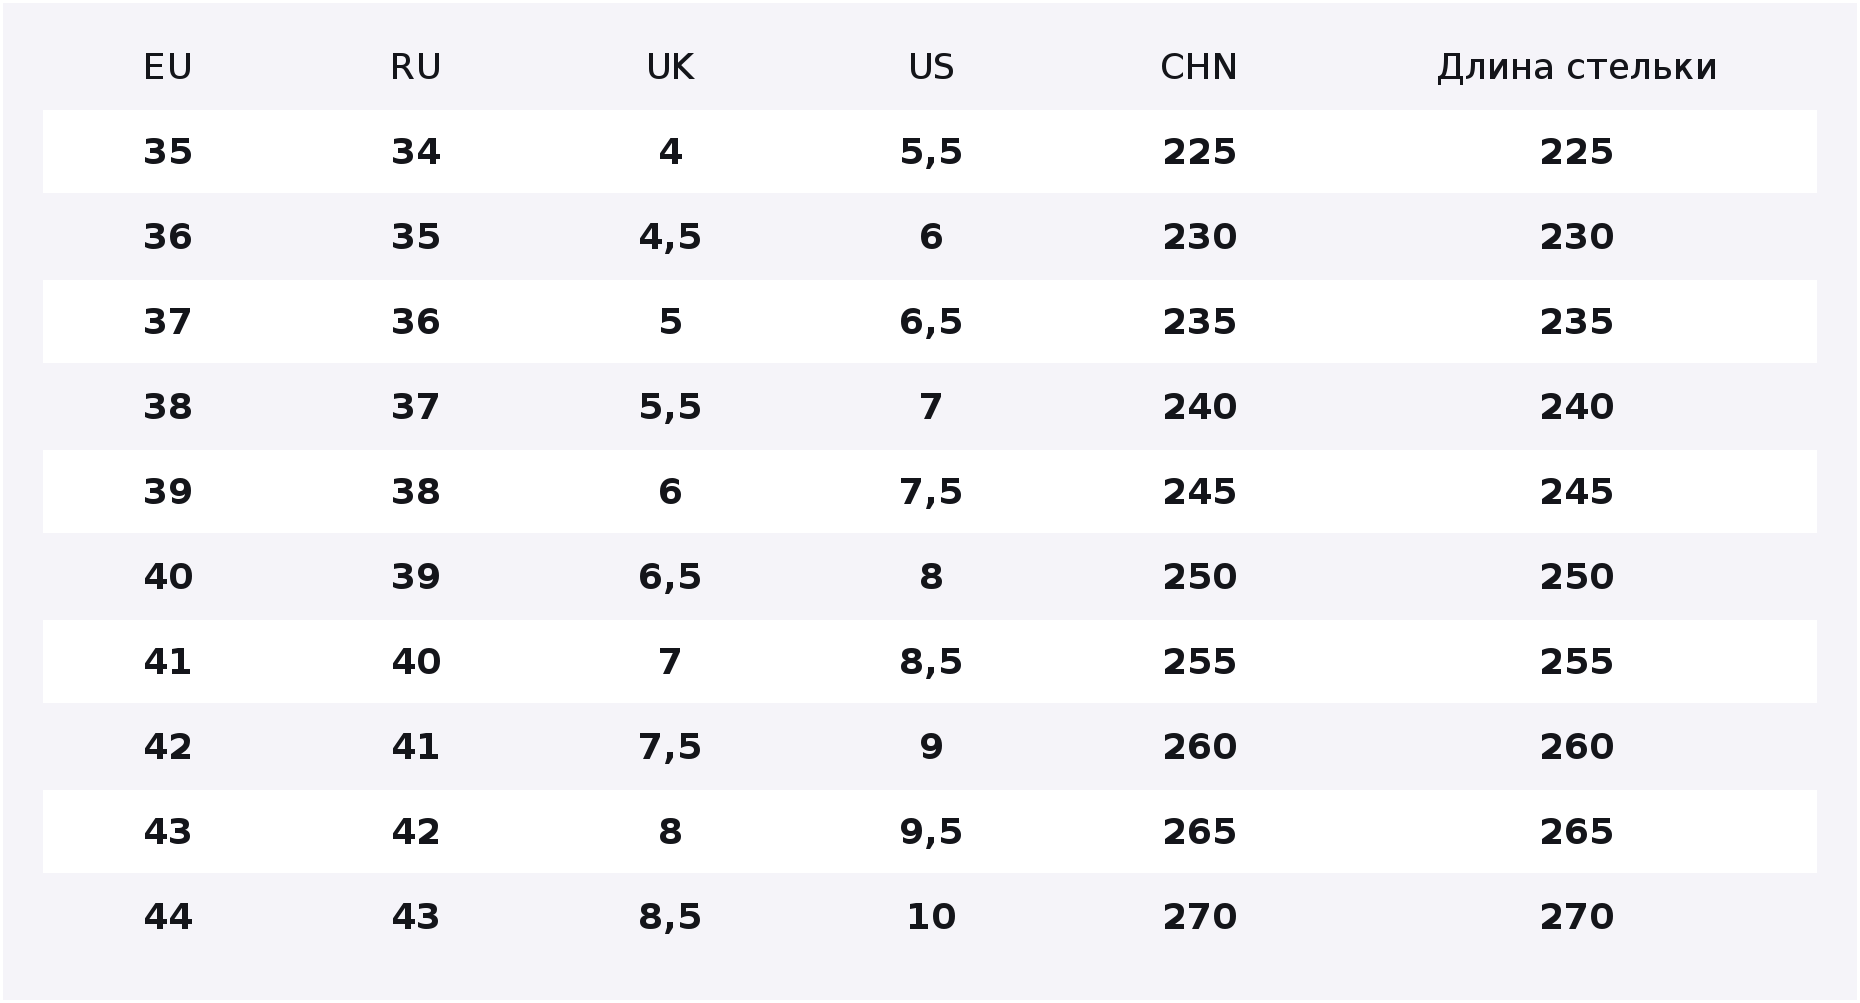Click the Длина стельки column header

[1577, 67]
